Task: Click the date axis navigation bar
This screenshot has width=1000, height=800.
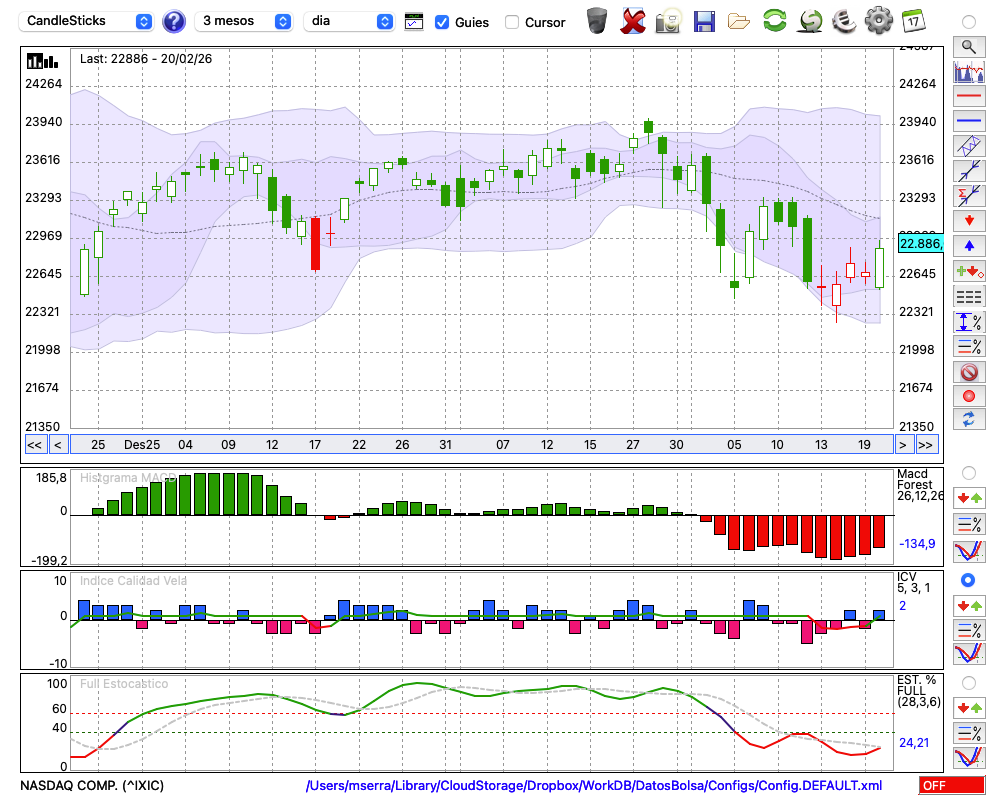Action: 482,445
